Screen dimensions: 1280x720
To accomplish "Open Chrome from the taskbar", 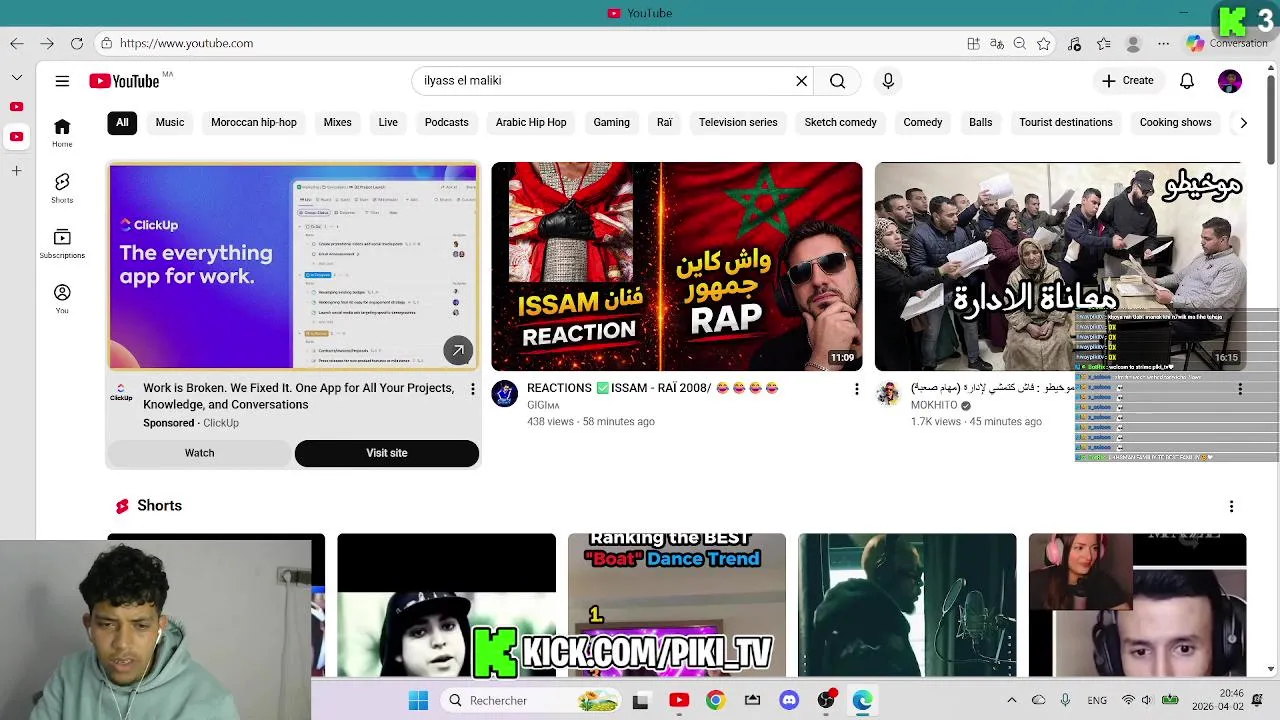I will point(715,701).
